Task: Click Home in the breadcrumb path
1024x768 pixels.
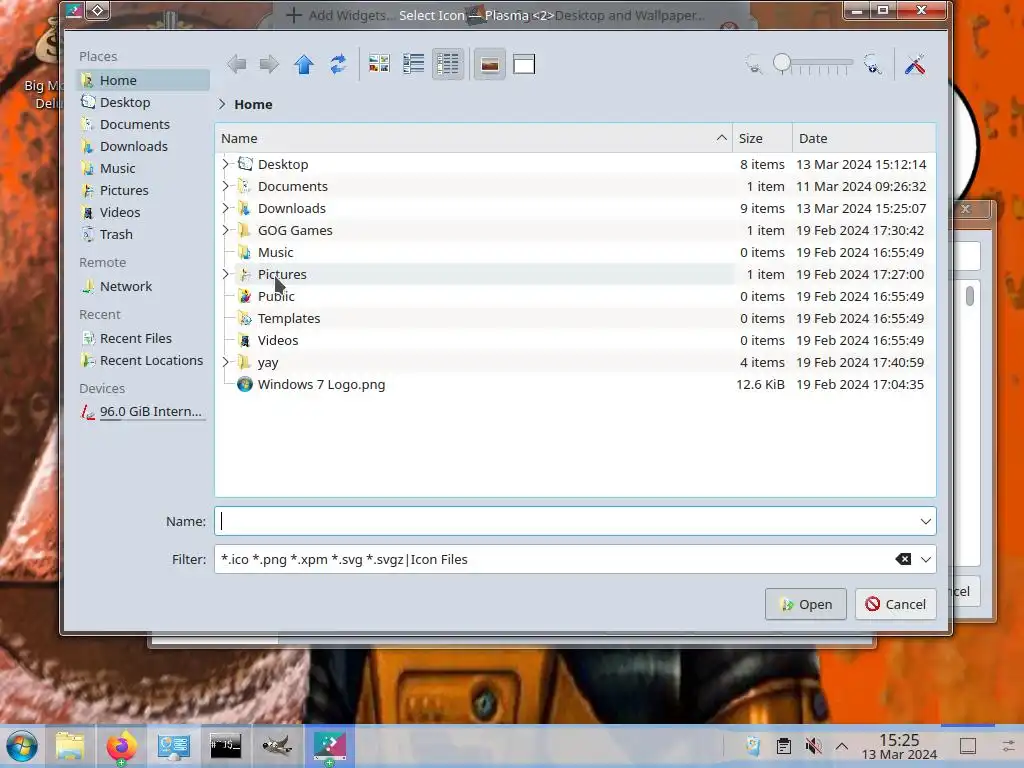Action: click(253, 104)
